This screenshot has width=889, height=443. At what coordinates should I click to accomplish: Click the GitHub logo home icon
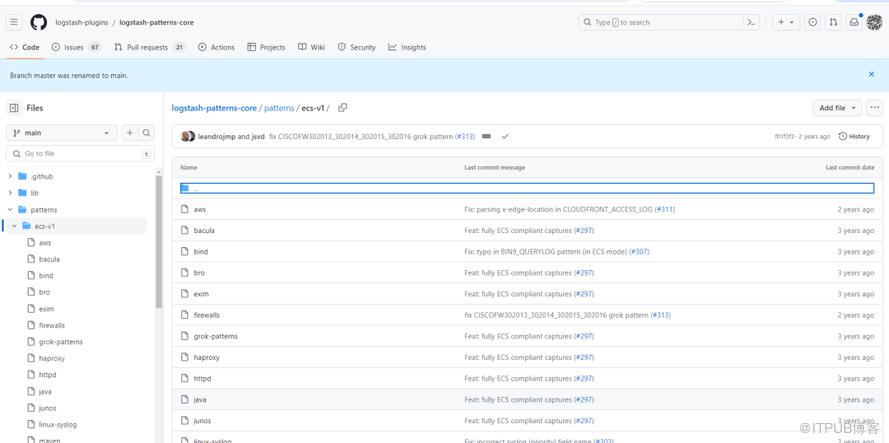pyautogui.click(x=38, y=22)
